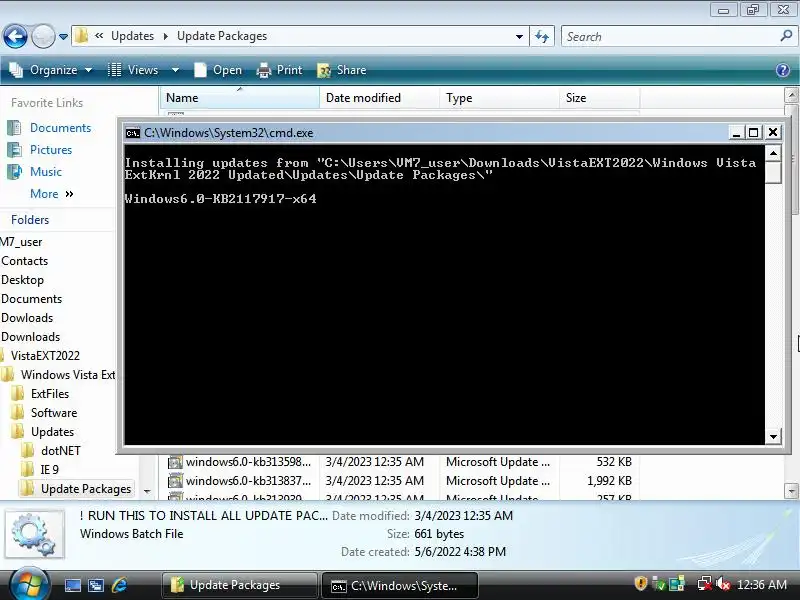800x600 pixels.
Task: Click the 532 KB size cell
Action: tap(614, 462)
